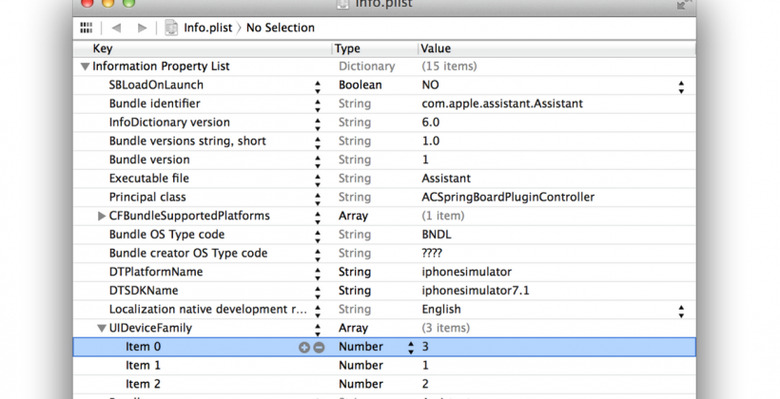Open Principal class key stepper popup

pyautogui.click(x=317, y=200)
